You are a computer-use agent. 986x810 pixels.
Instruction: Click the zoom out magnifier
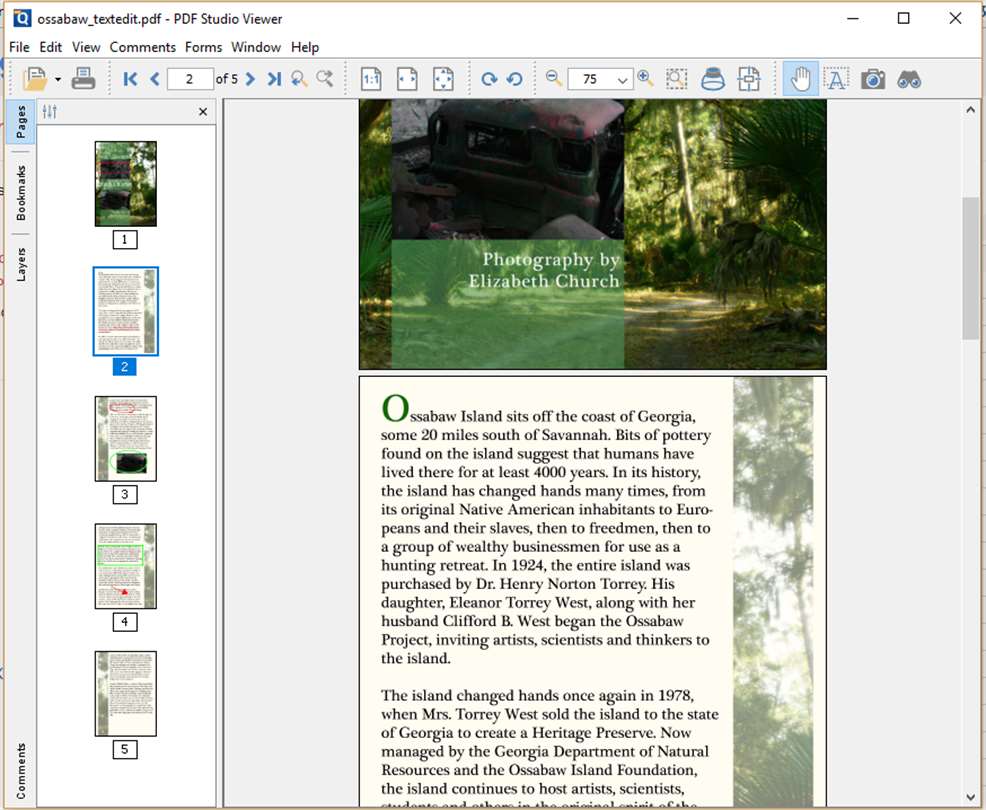point(554,78)
